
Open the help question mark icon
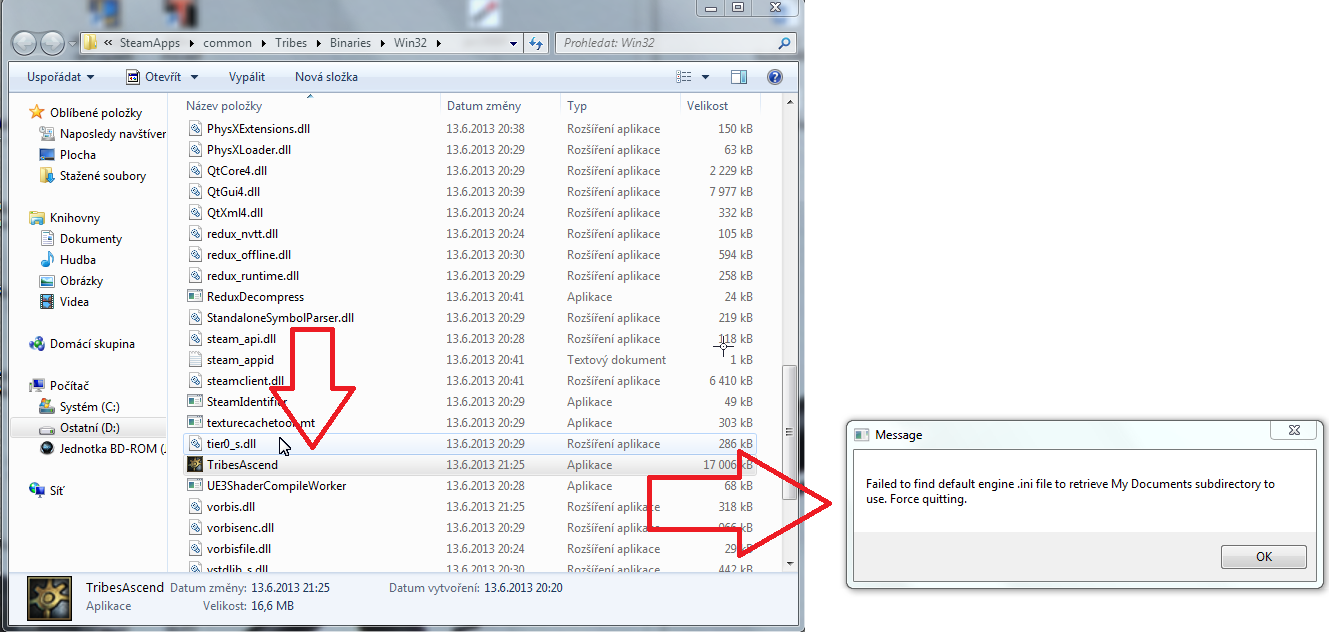click(x=774, y=77)
